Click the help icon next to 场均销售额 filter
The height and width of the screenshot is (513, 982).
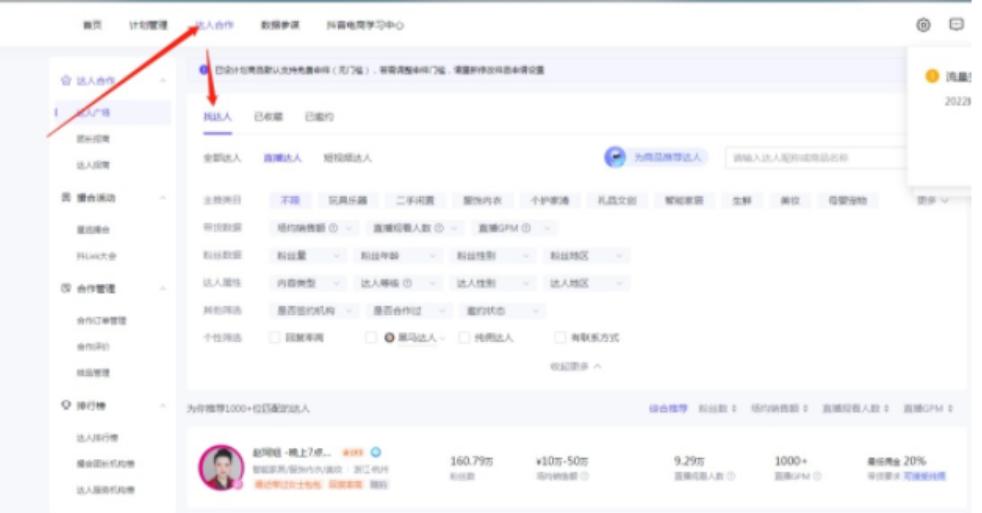click(x=333, y=228)
